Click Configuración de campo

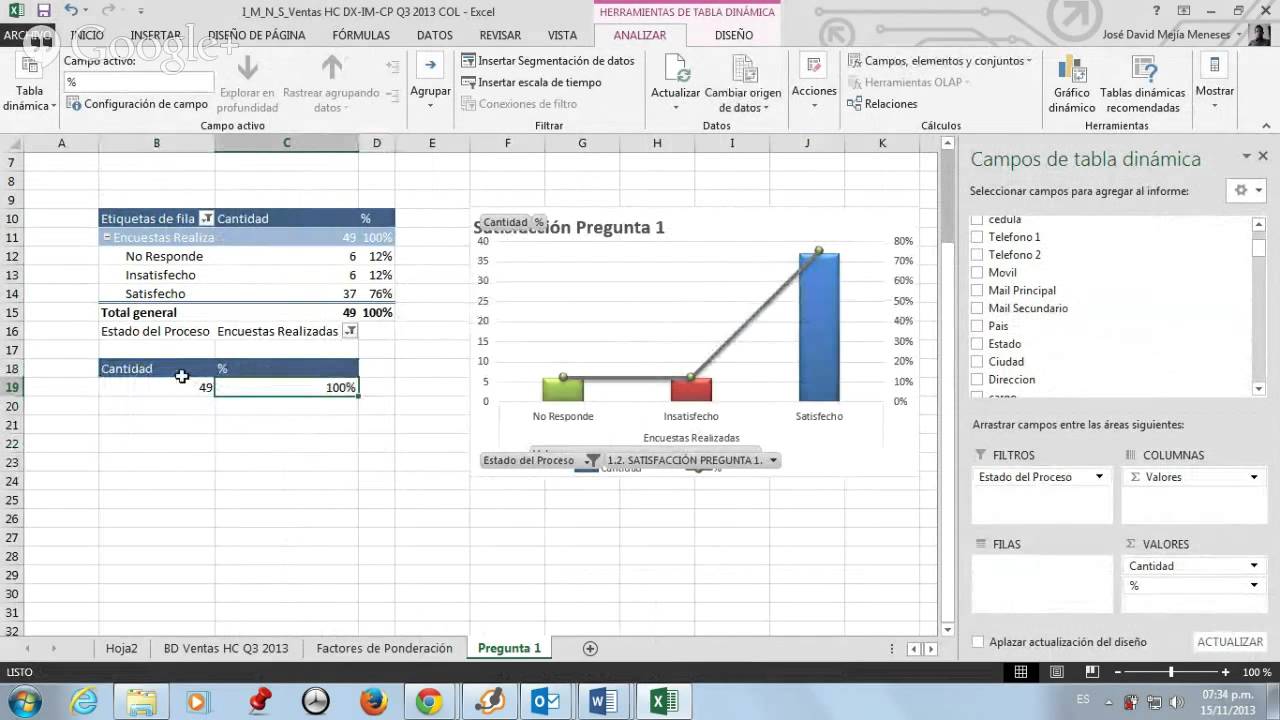[137, 104]
